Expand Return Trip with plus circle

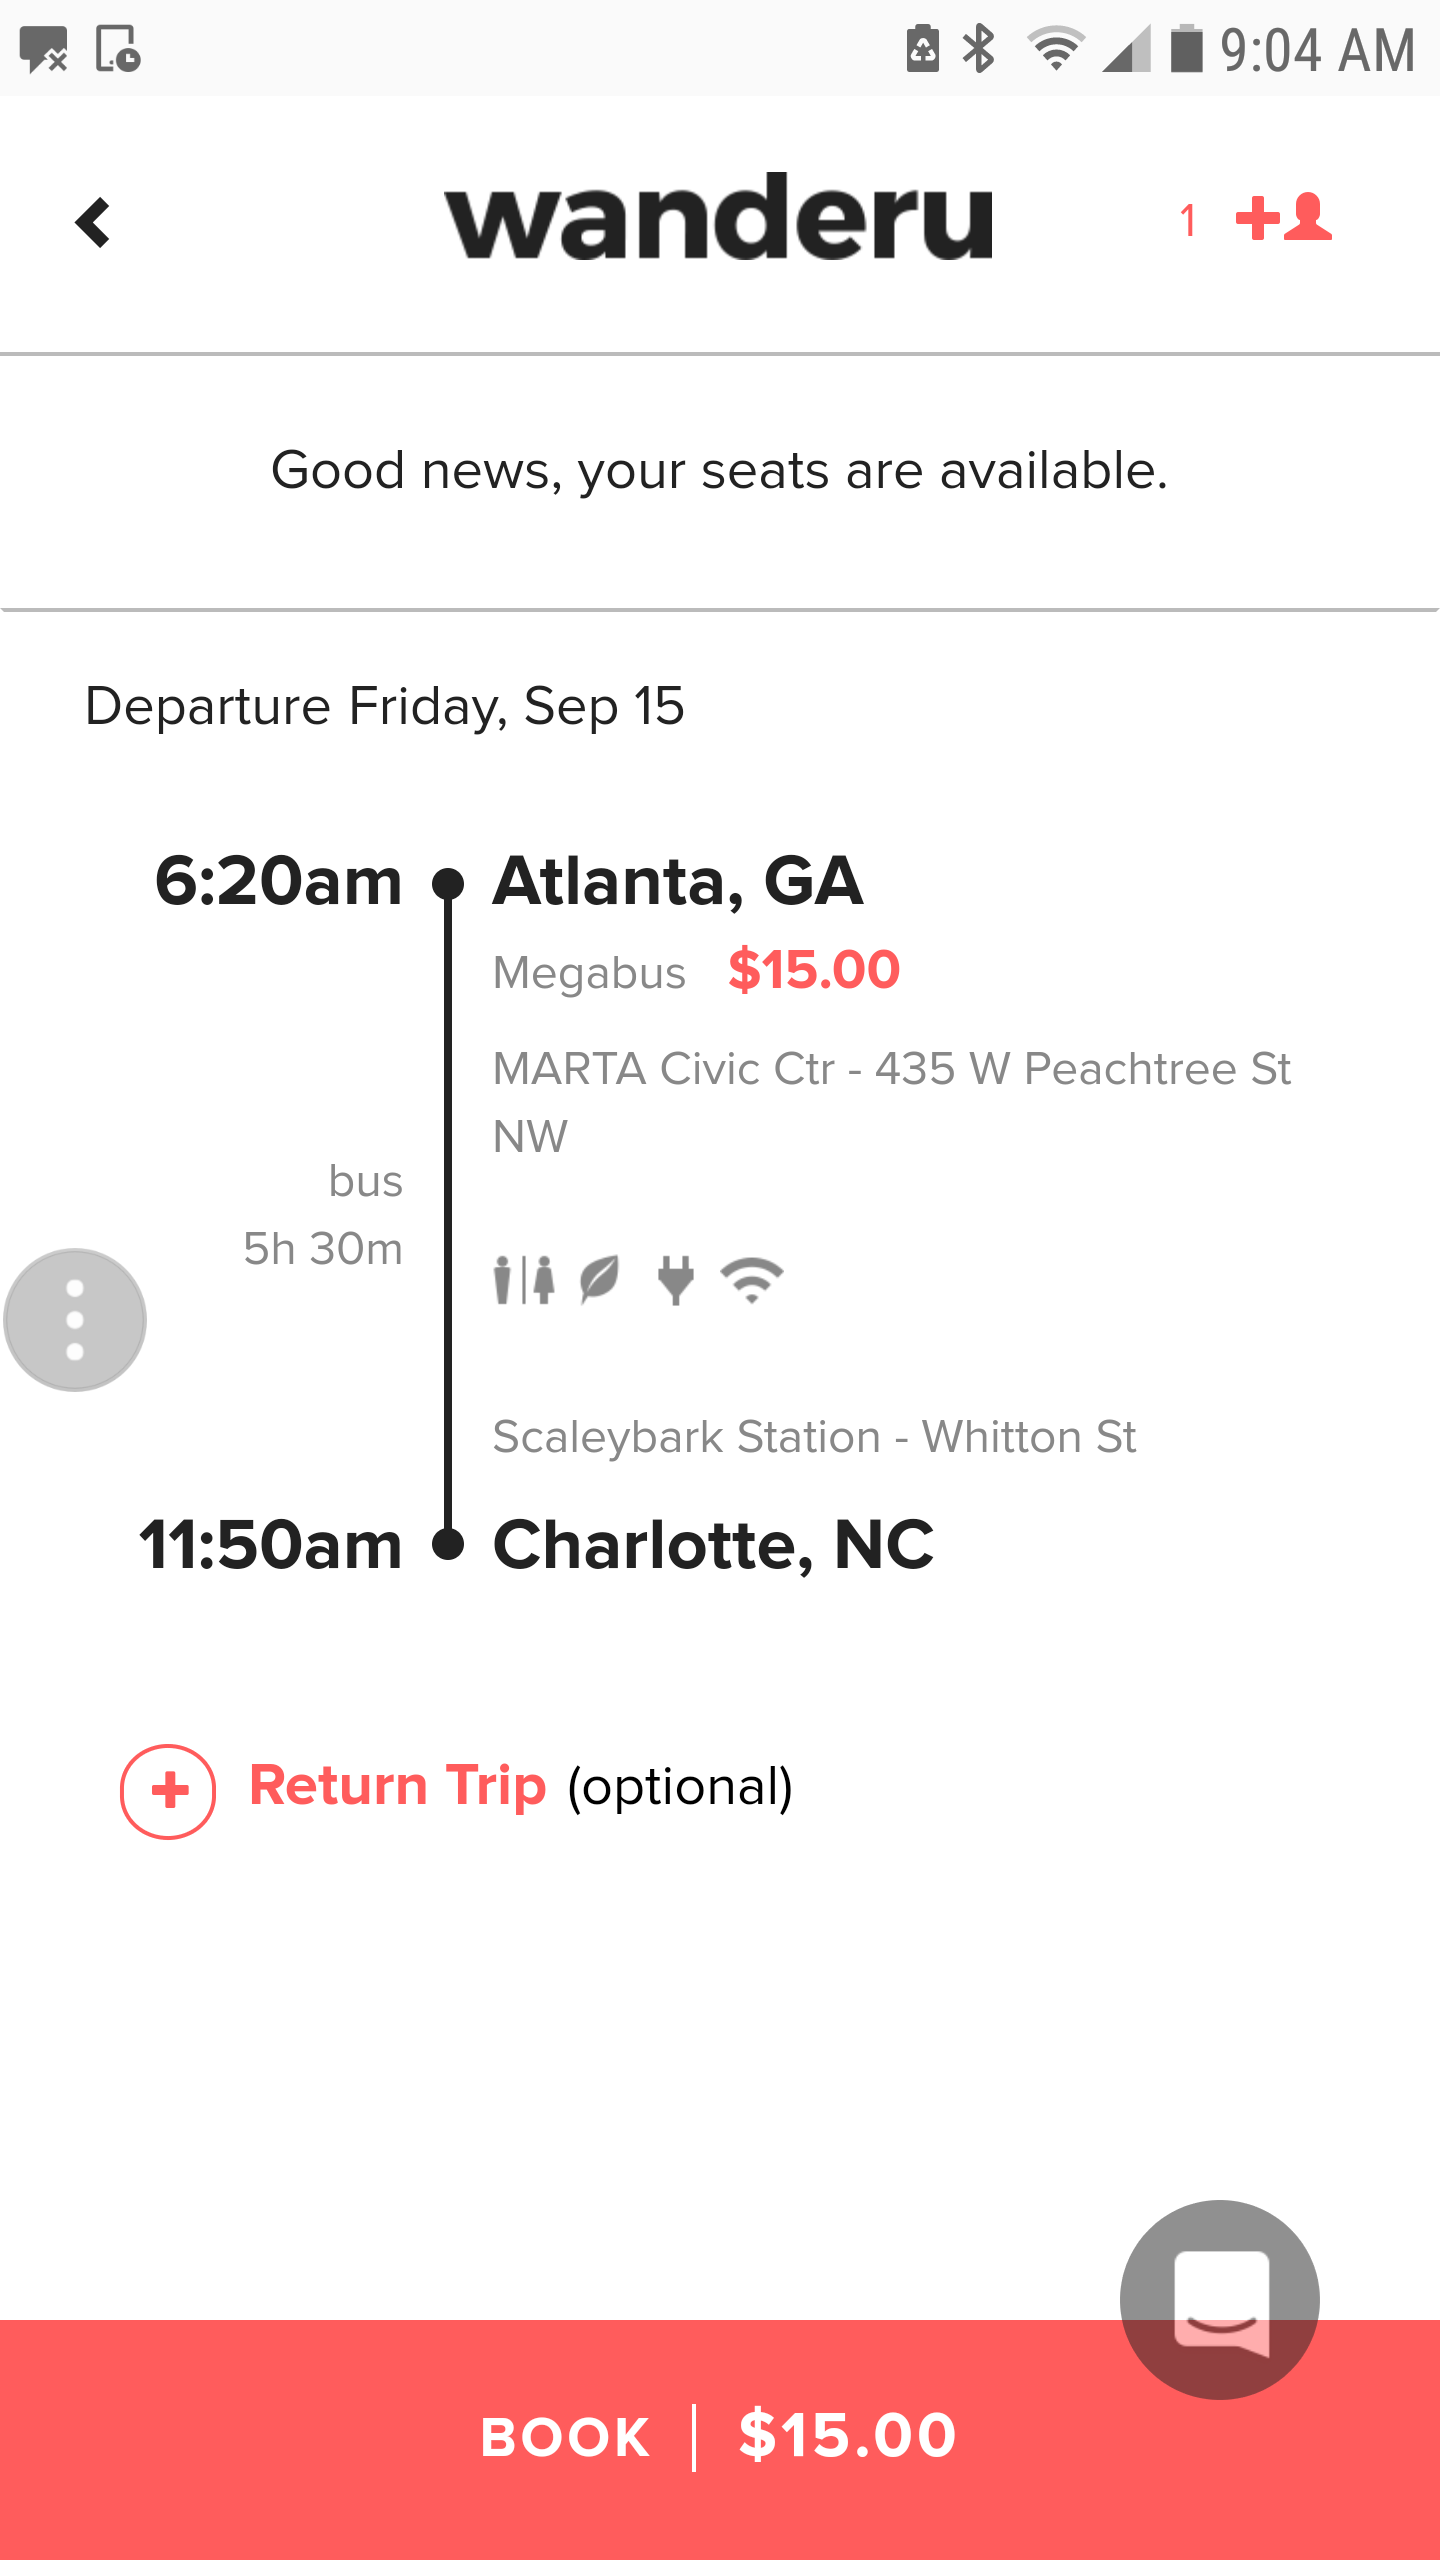pyautogui.click(x=168, y=1791)
